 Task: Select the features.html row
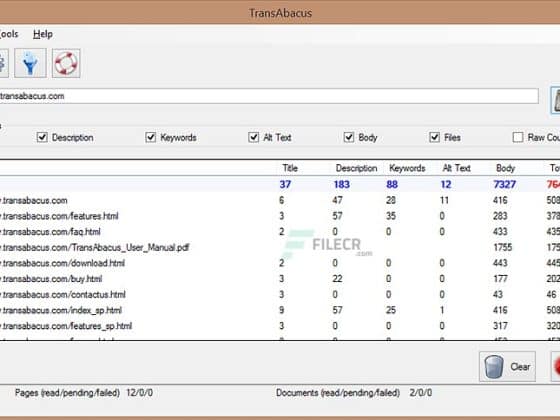(279, 216)
